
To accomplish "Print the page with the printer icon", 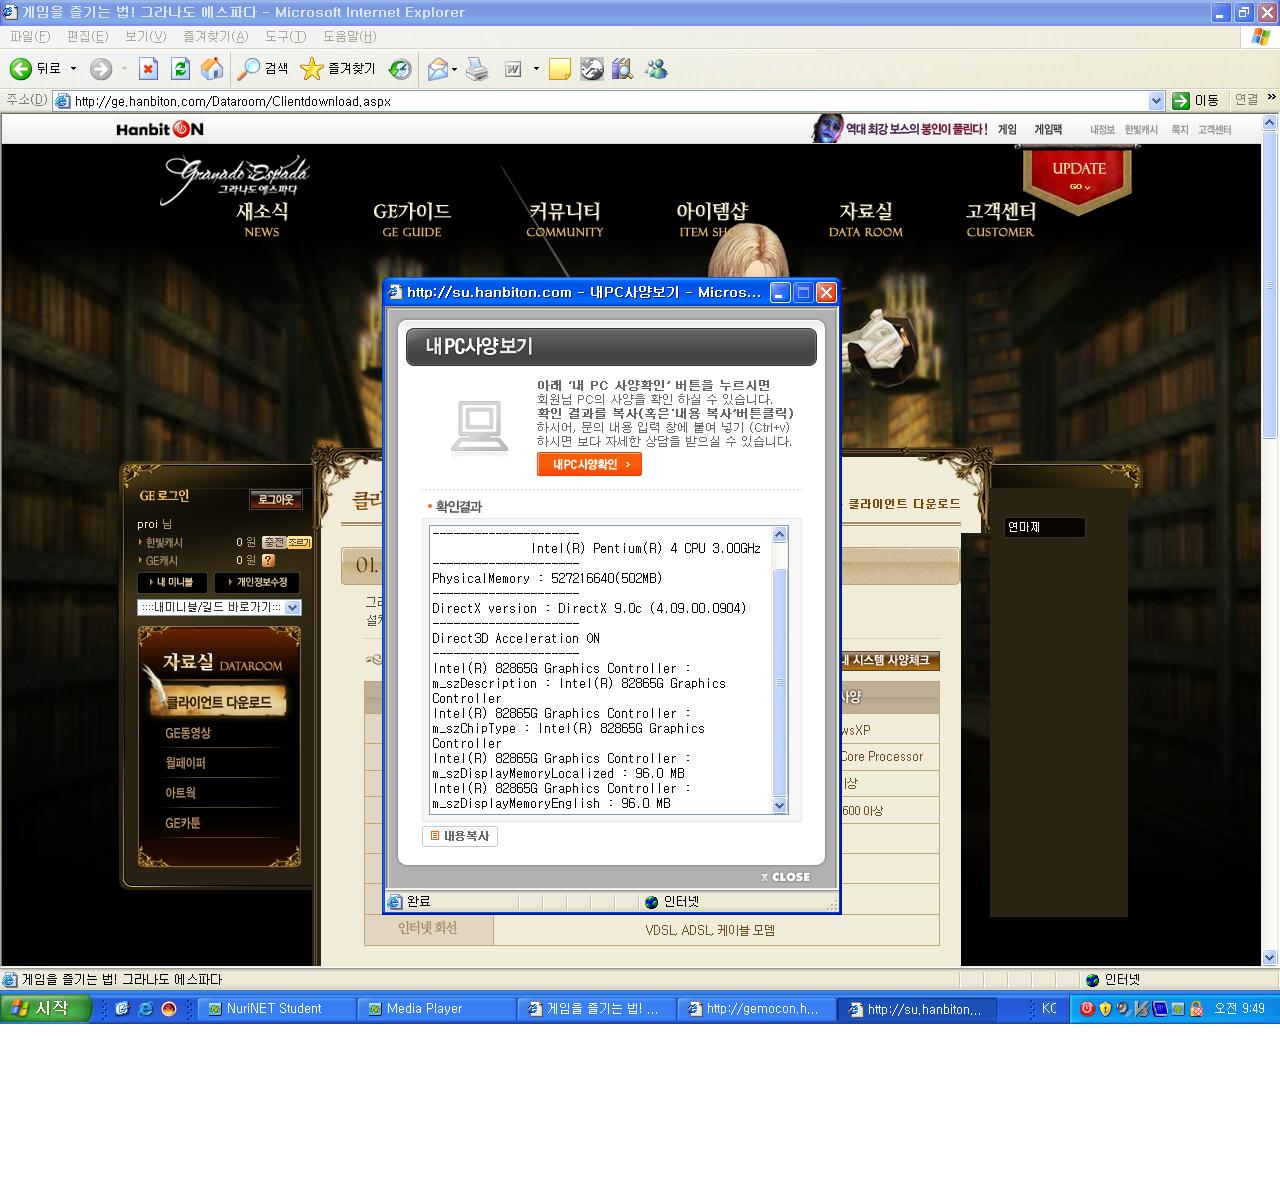I will [477, 69].
